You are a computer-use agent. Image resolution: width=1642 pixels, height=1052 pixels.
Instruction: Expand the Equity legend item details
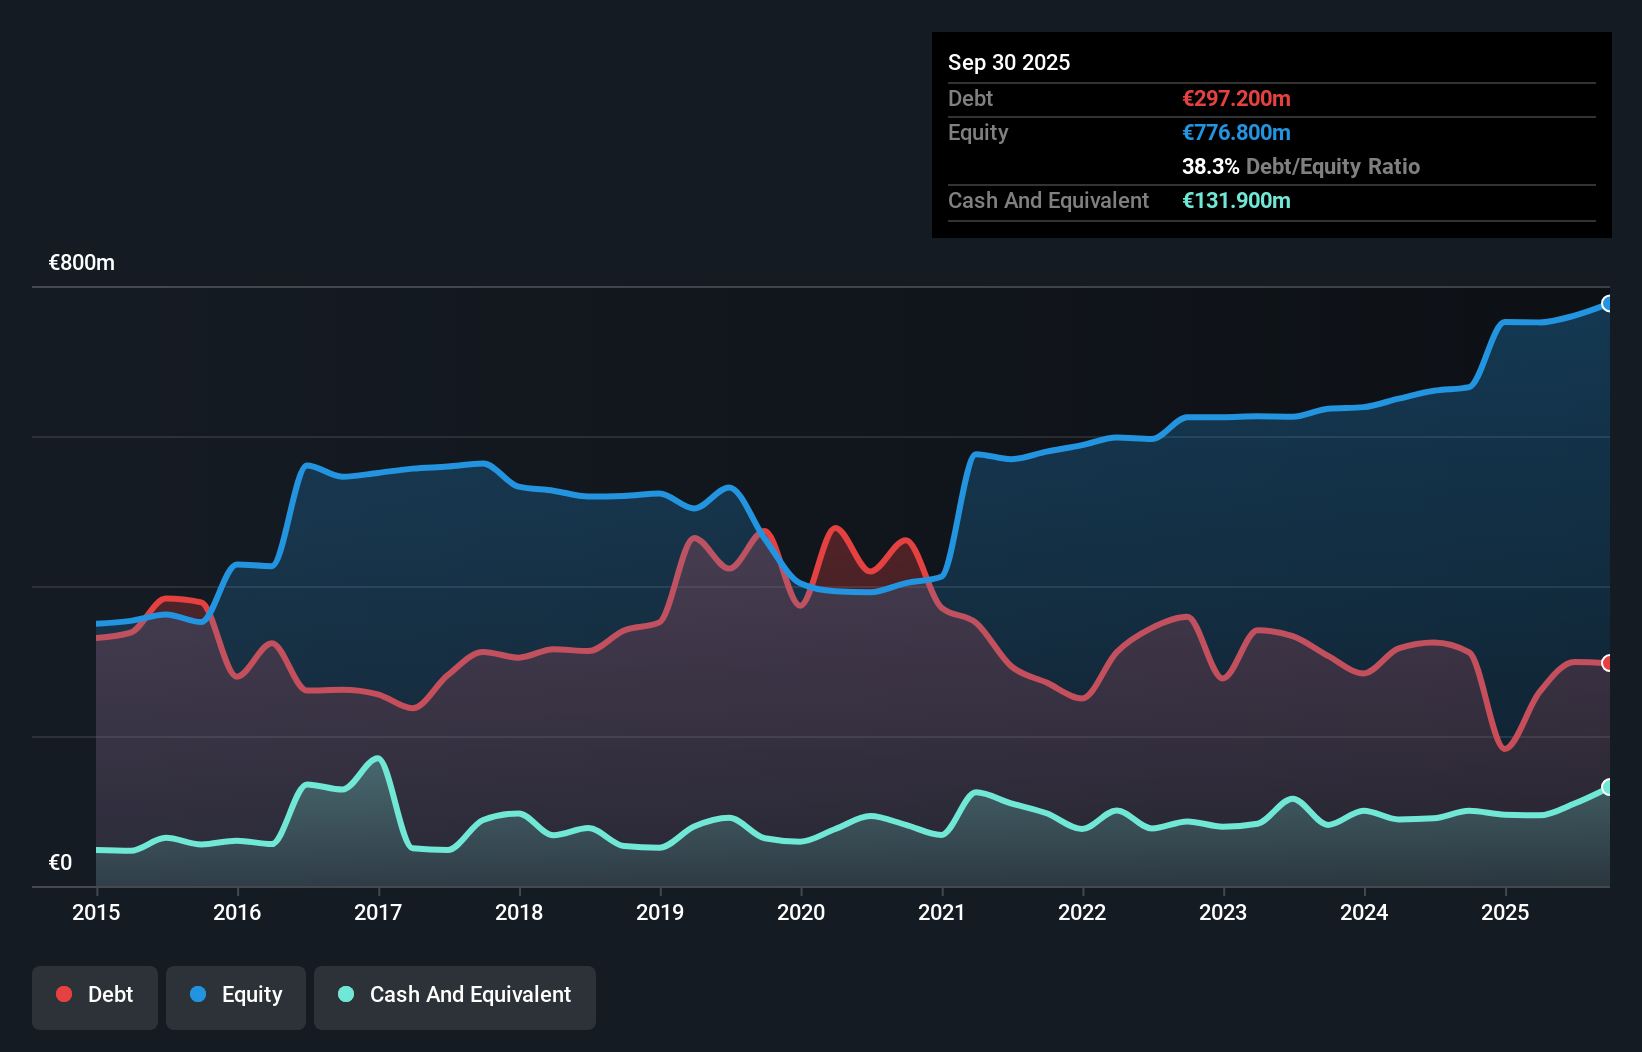click(236, 995)
